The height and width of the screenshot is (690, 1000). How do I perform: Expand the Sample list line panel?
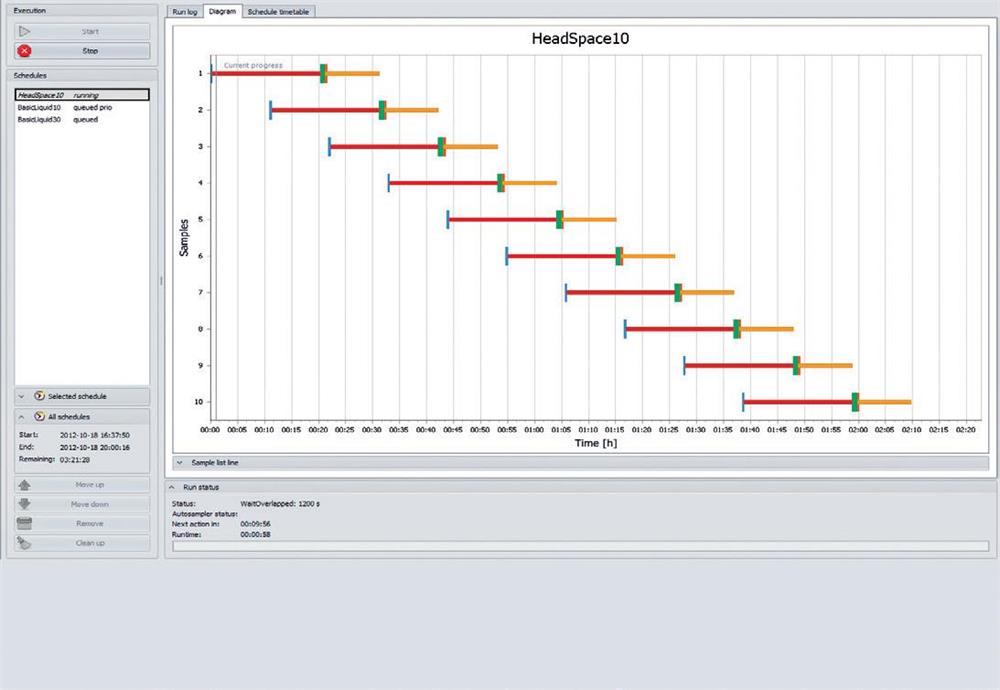pyautogui.click(x=178, y=463)
